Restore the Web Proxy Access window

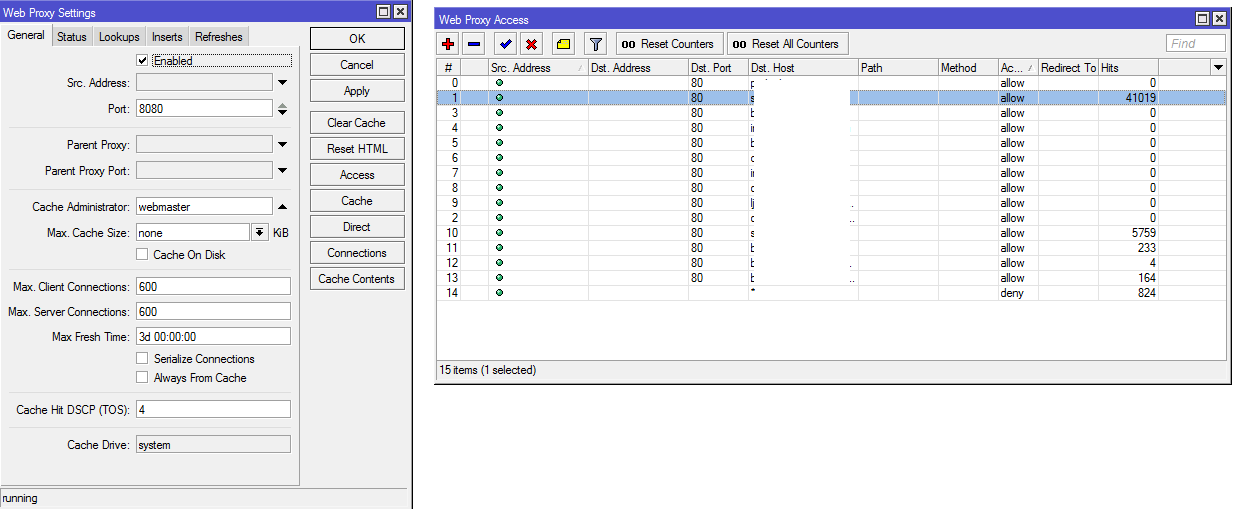click(1203, 19)
